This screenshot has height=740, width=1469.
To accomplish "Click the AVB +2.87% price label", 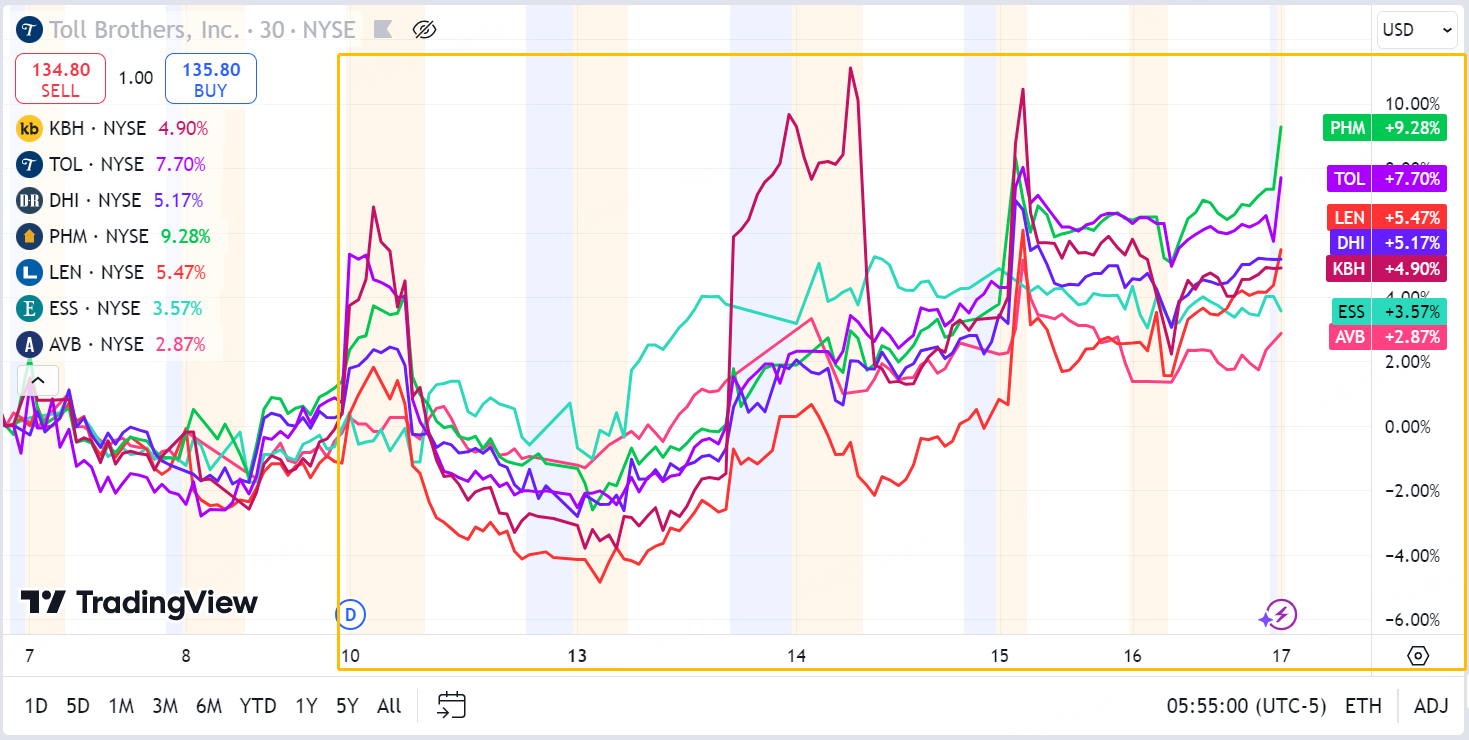I will coord(1387,337).
